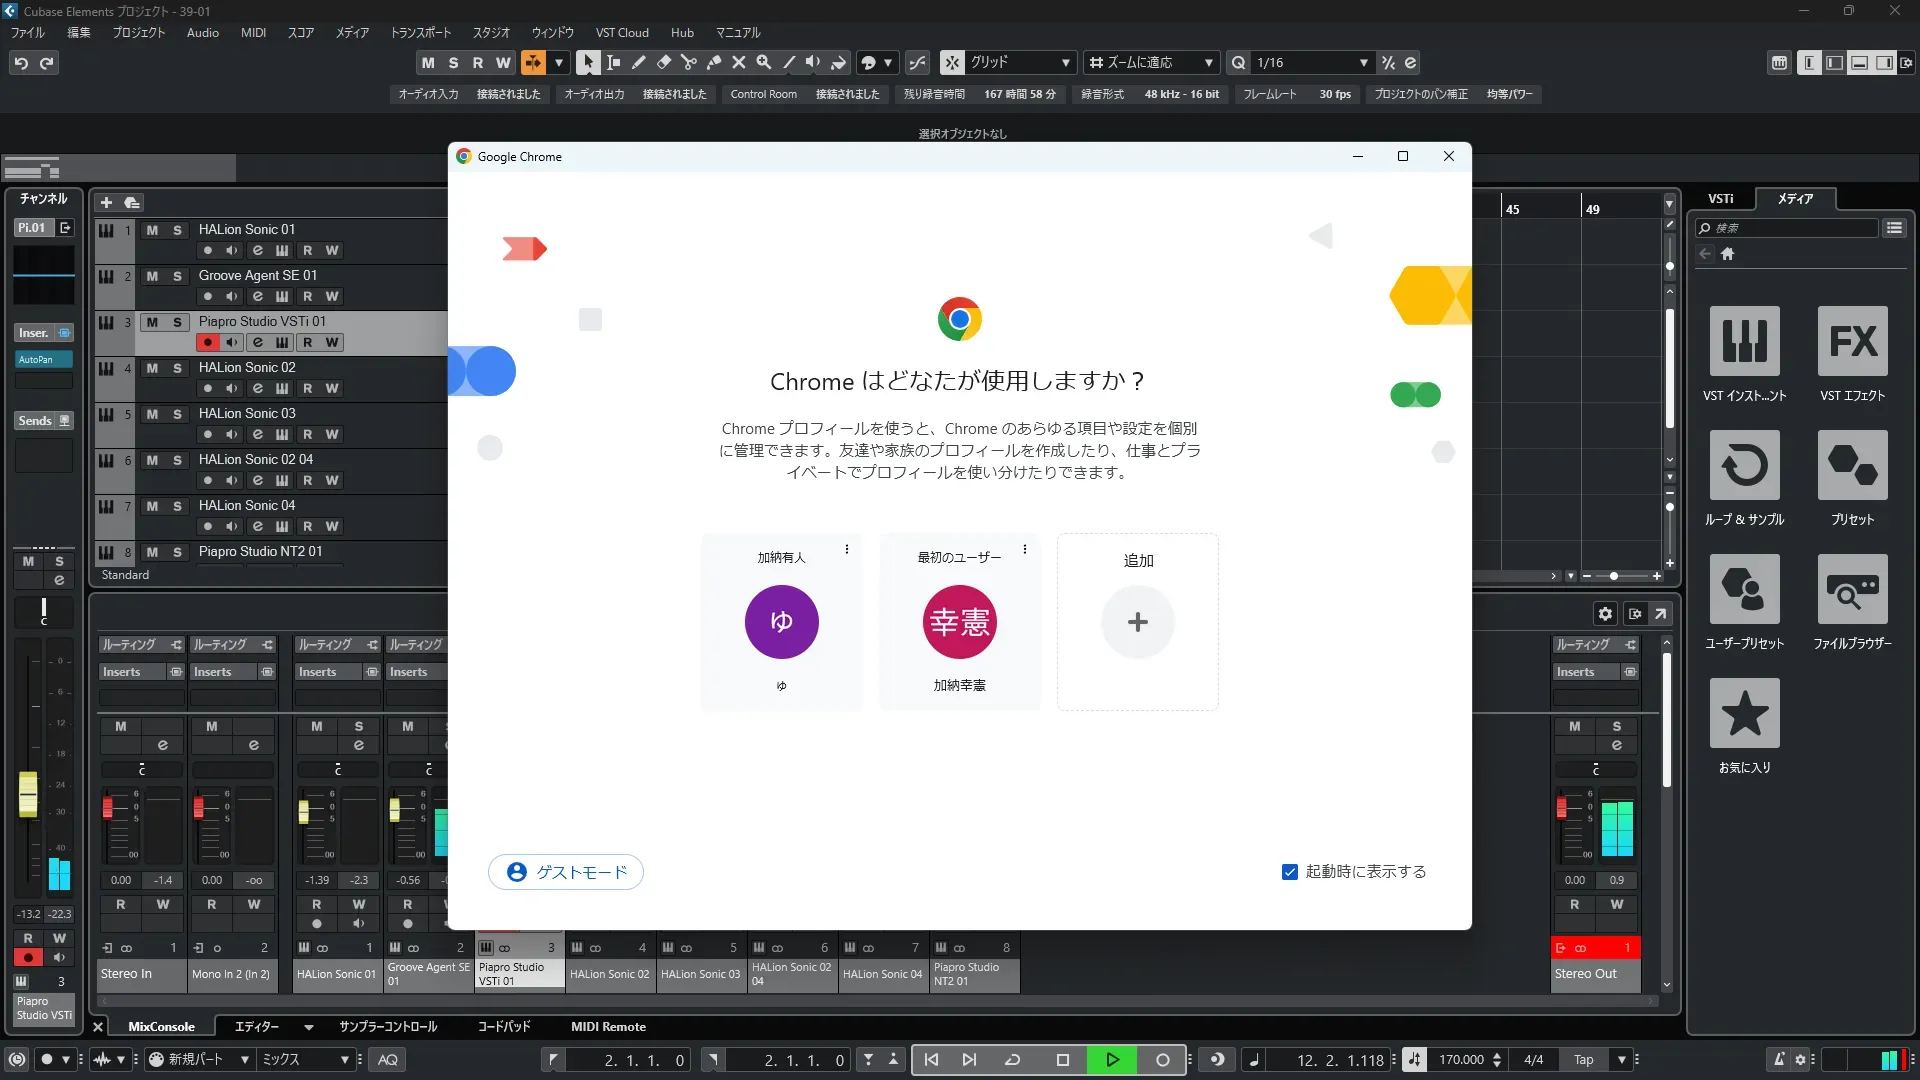Select the Glue tool
This screenshot has width=1920, height=1080.
click(x=713, y=62)
